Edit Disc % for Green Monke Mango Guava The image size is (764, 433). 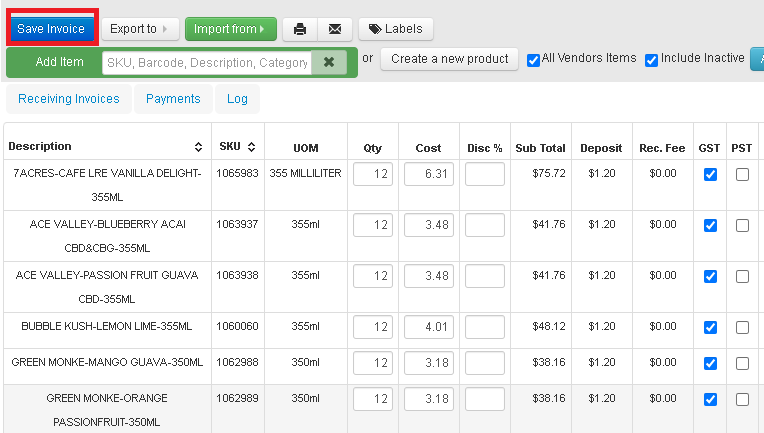tap(485, 363)
